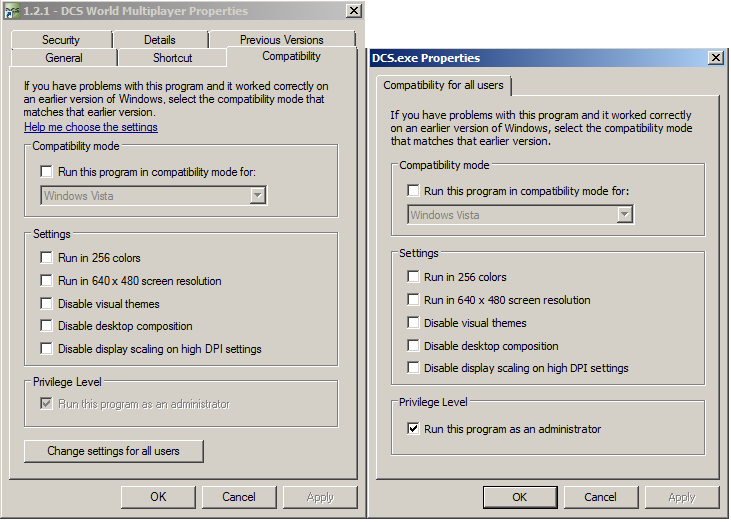Click OK in DCS.exe Properties
Image resolution: width=731 pixels, height=522 pixels.
(520, 497)
